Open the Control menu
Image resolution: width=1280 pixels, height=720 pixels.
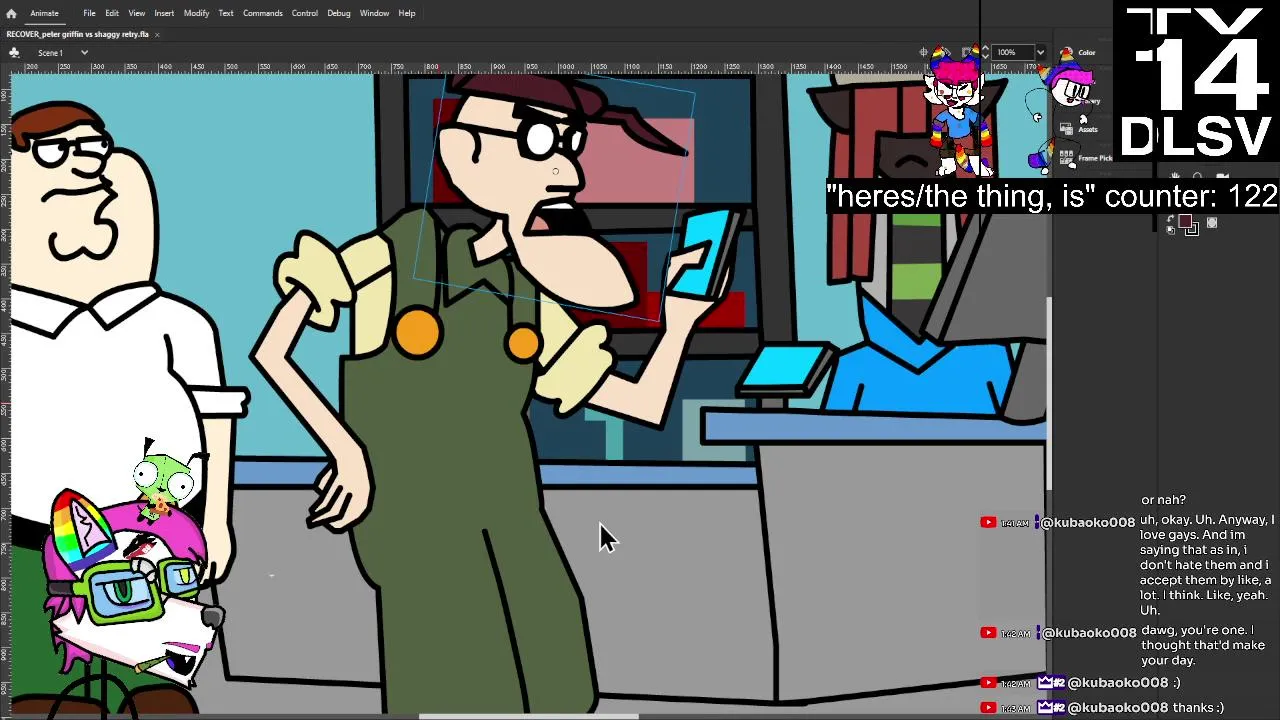(304, 13)
